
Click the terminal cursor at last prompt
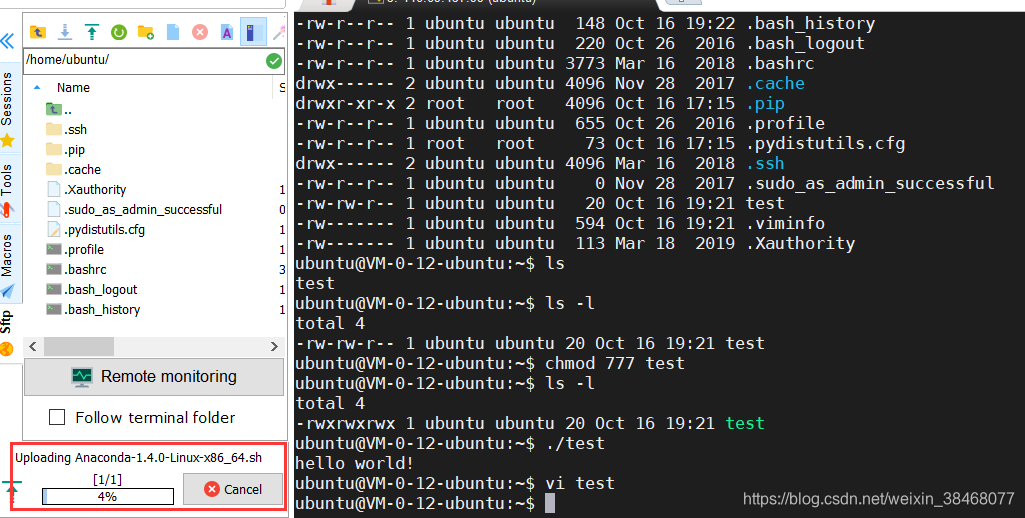coord(550,503)
